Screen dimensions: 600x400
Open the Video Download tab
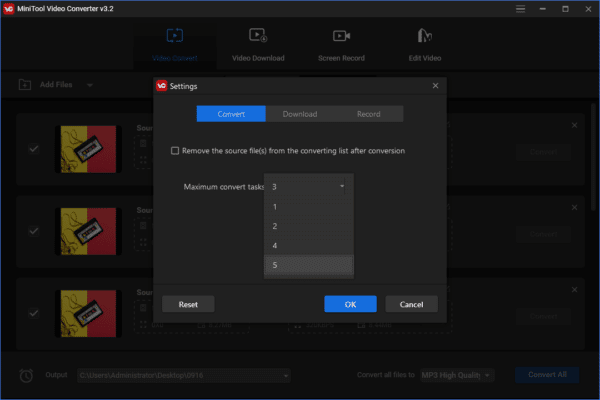click(258, 45)
